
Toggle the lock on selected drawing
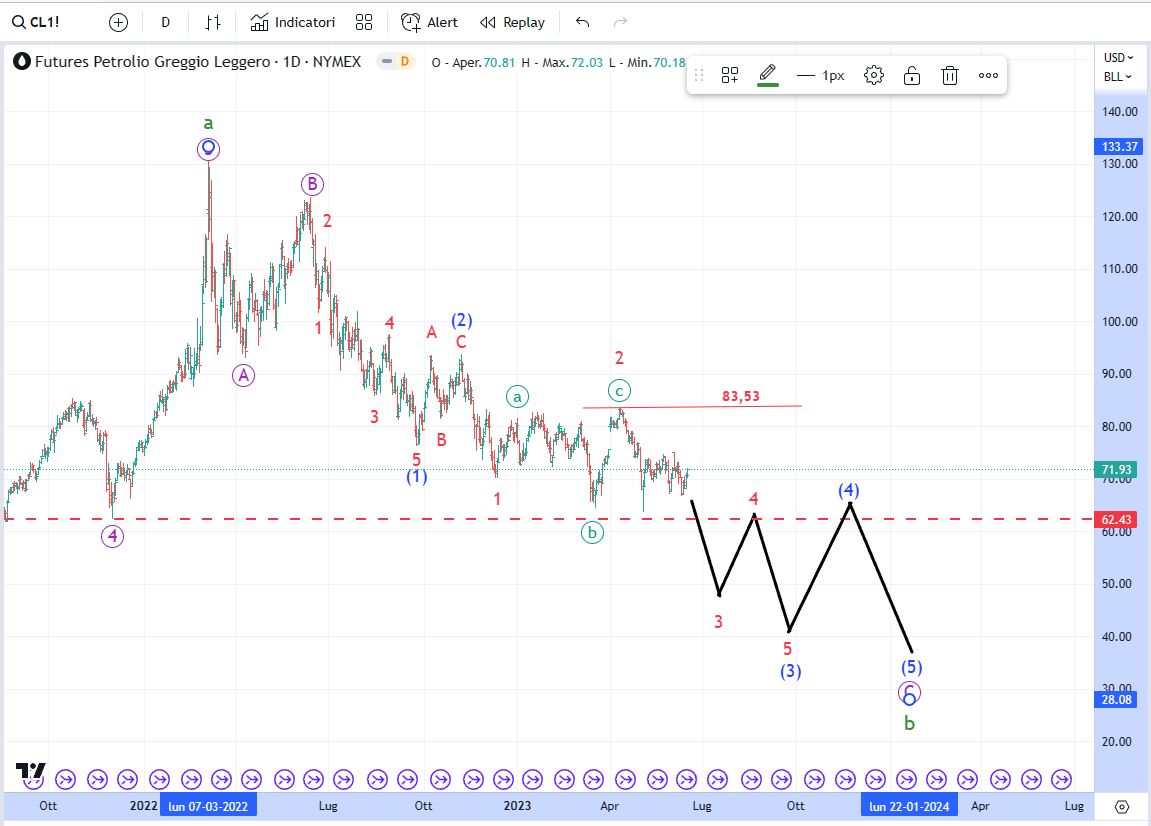[912, 75]
